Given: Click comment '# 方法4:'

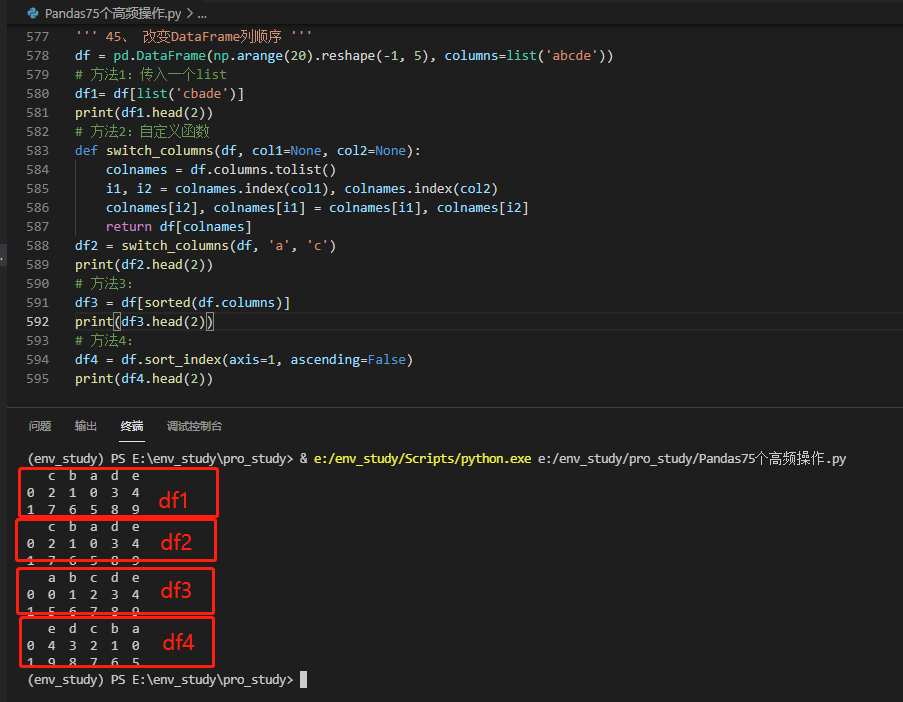Looking at the screenshot, I should [x=104, y=340].
